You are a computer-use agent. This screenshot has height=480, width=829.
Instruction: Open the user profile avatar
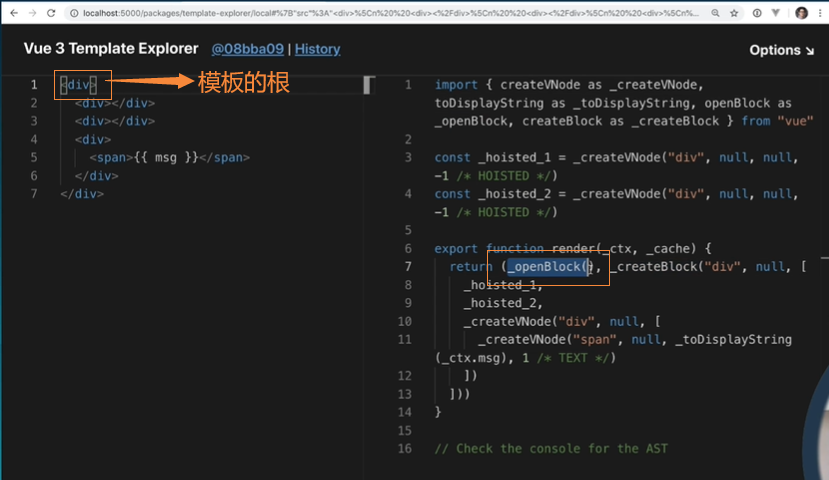(802, 13)
